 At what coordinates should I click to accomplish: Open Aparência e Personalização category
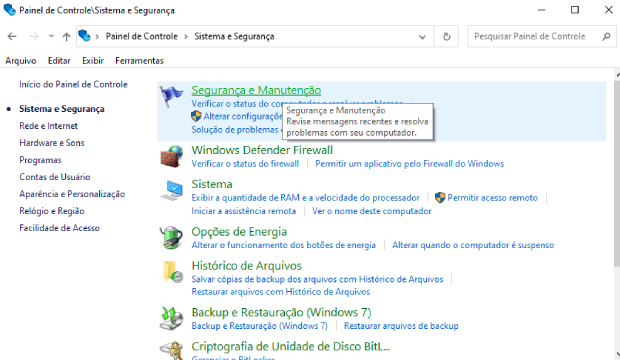coord(72,194)
